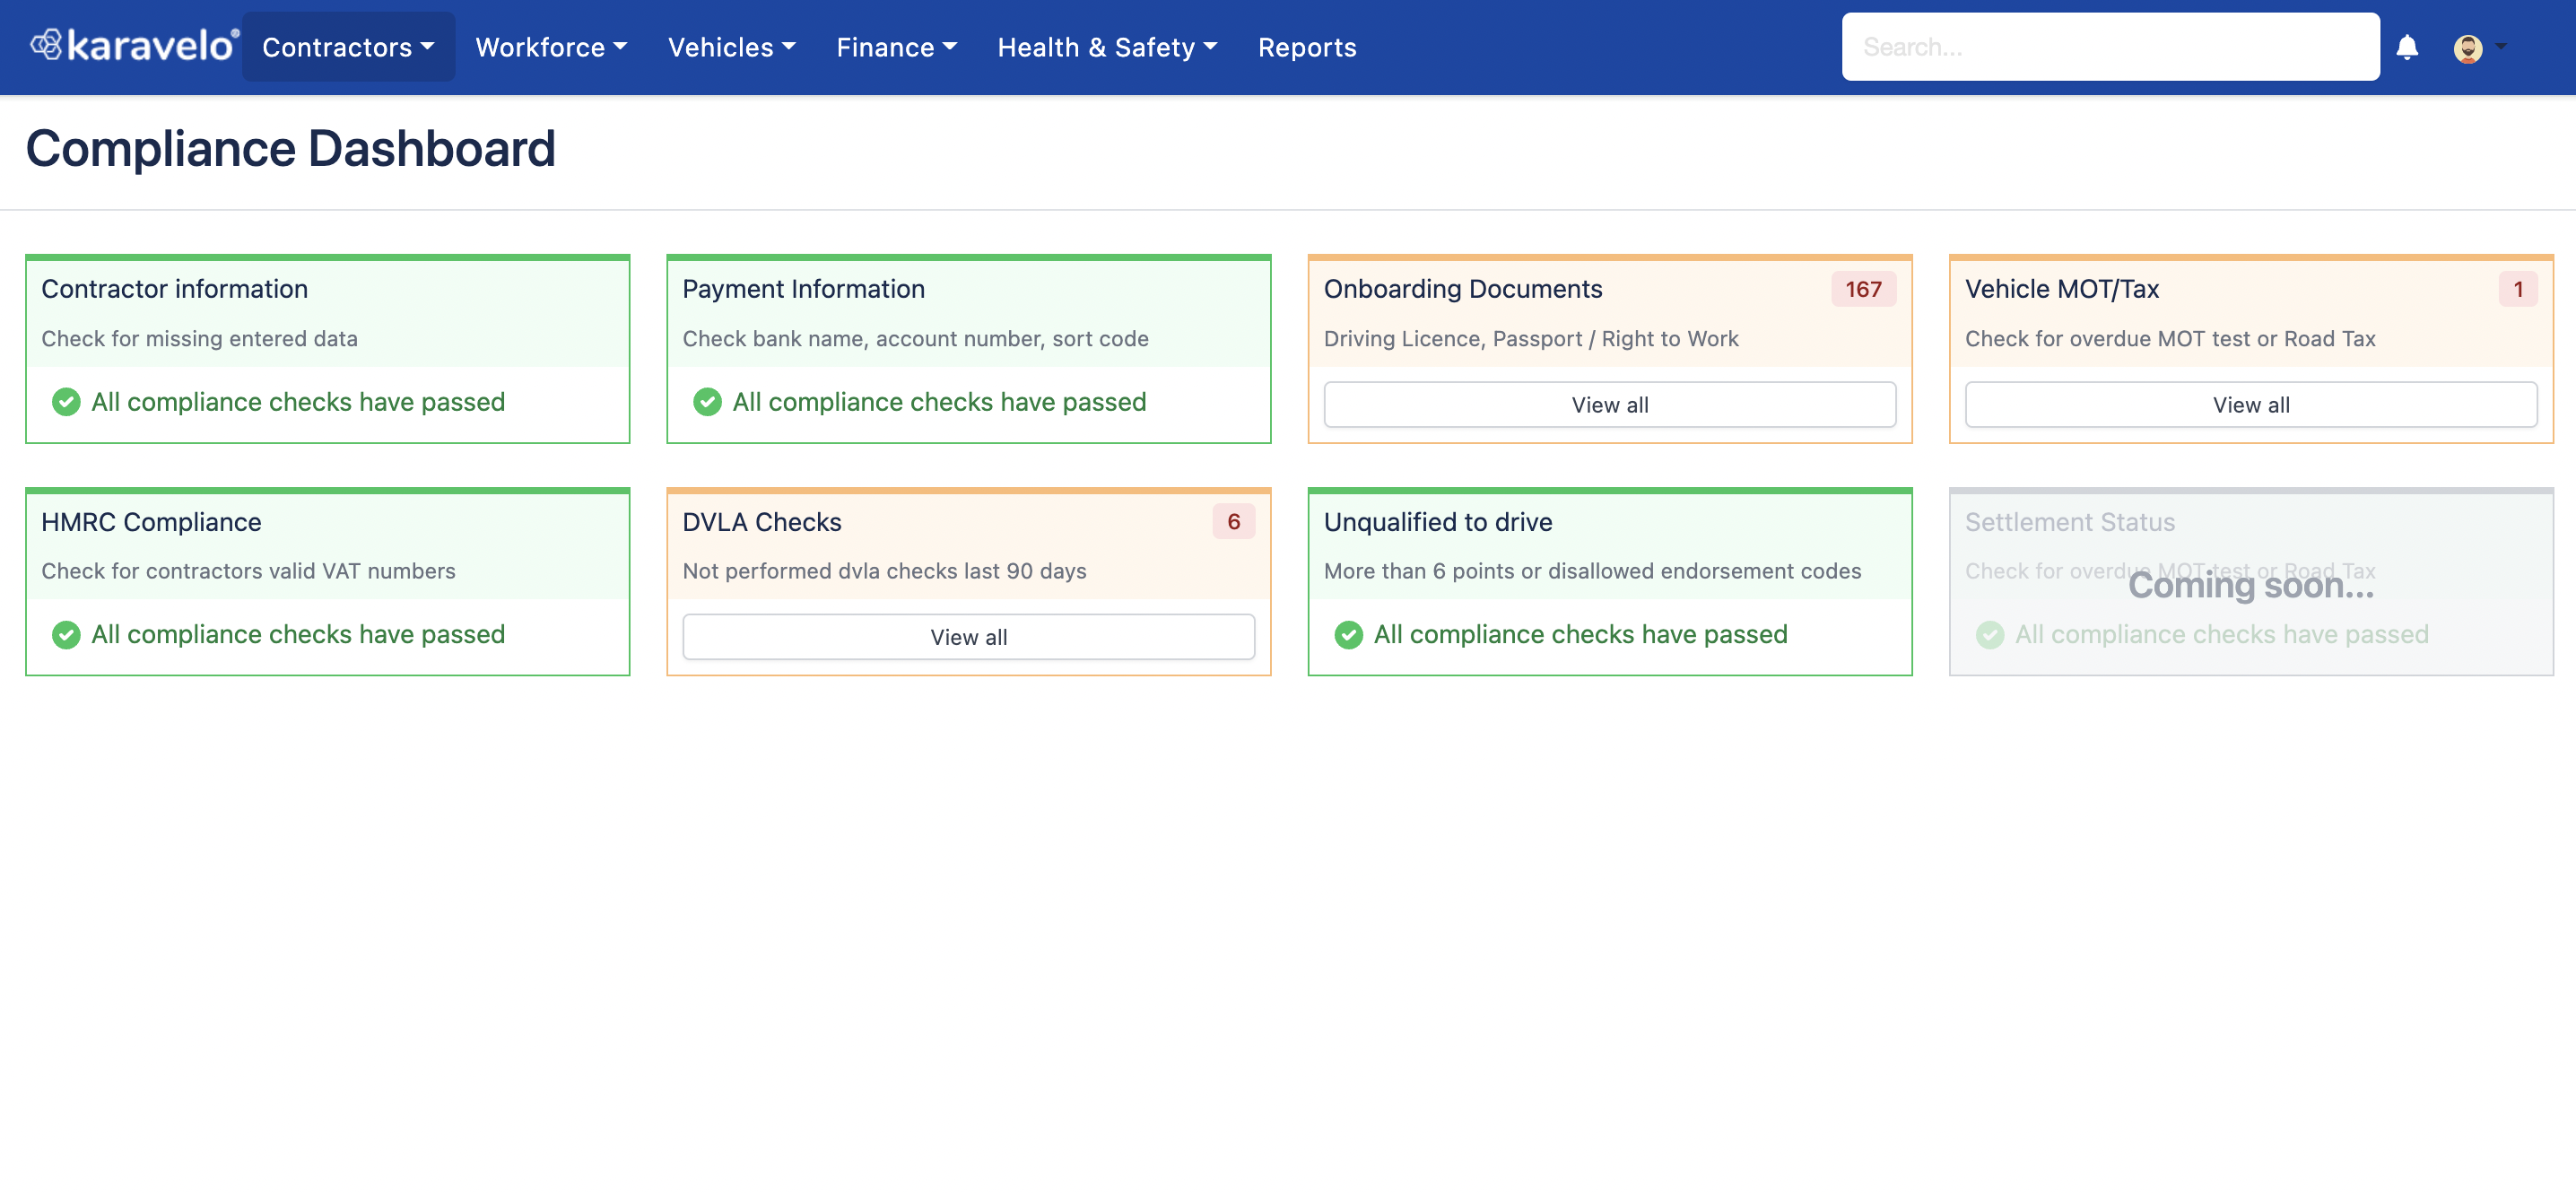View all Vehicle MOT/Tax issues
The width and height of the screenshot is (2576, 1193).
(2250, 403)
